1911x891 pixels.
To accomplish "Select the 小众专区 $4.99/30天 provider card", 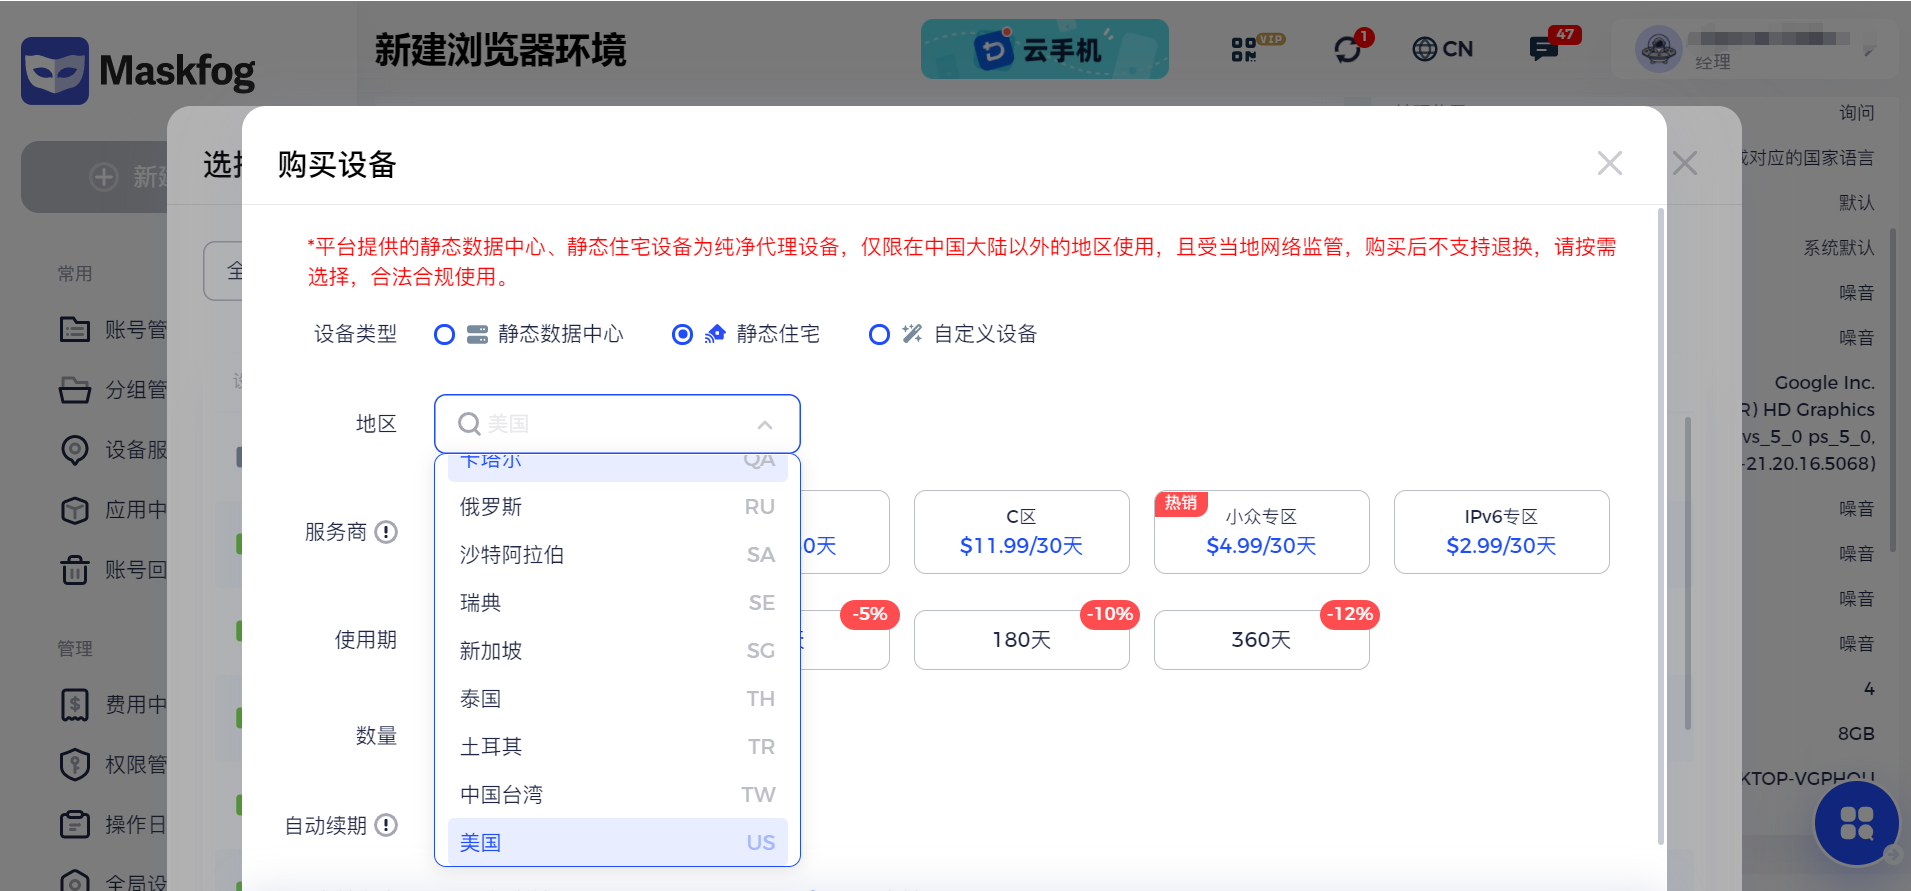I will coord(1261,532).
